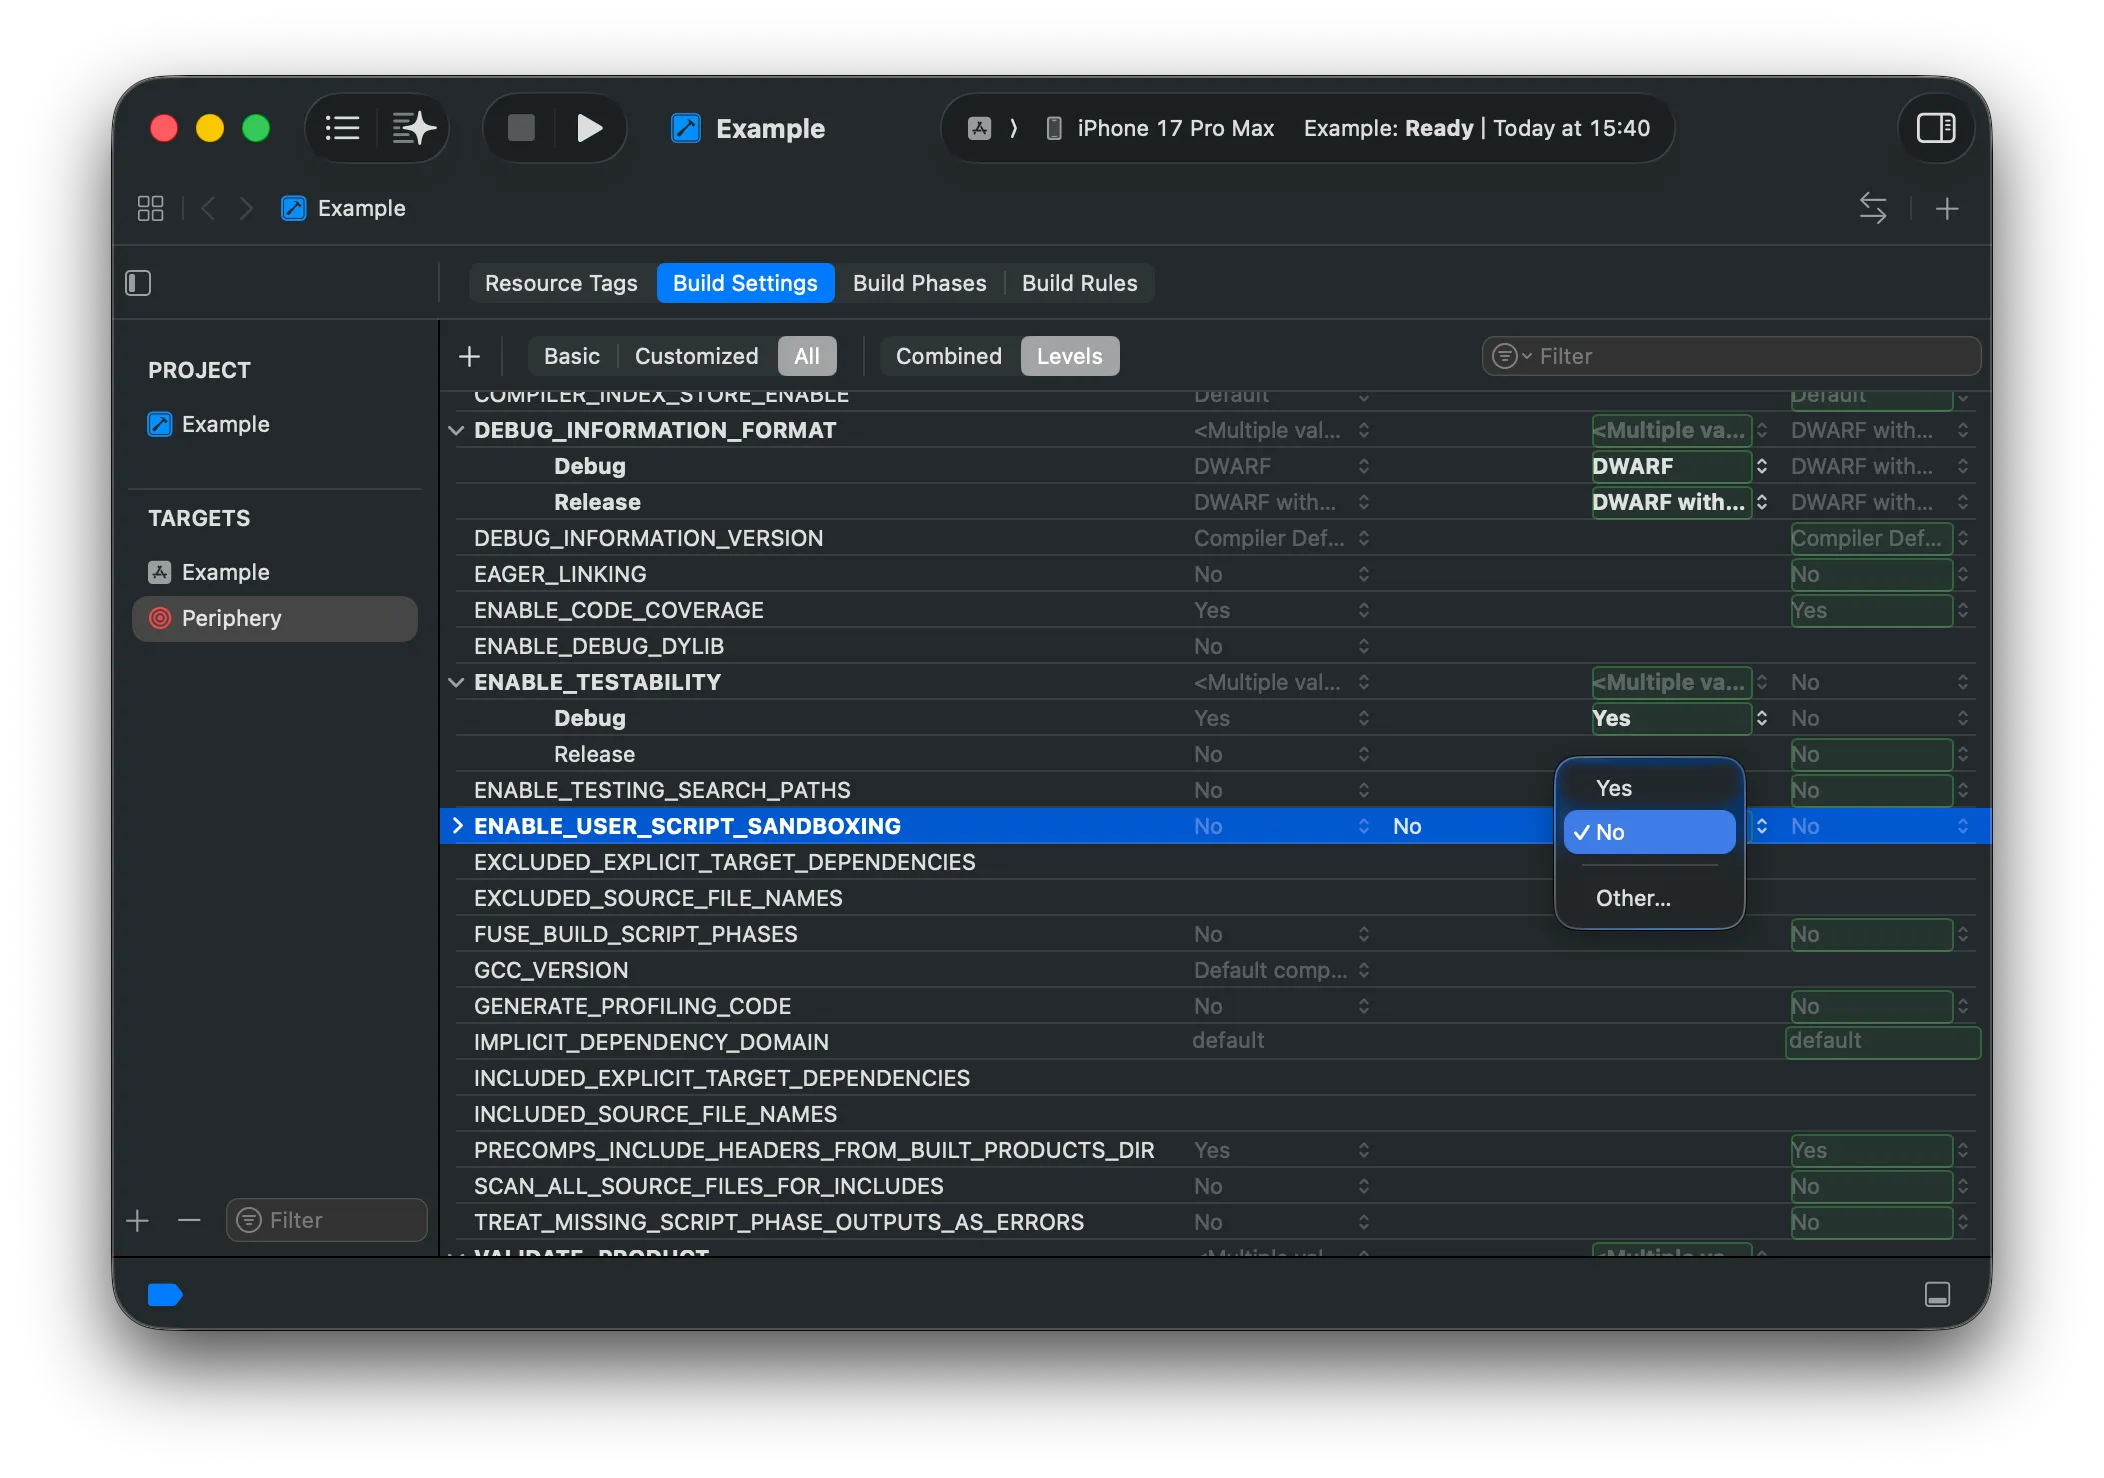Stop the running task
2104x1478 pixels.
521,128
